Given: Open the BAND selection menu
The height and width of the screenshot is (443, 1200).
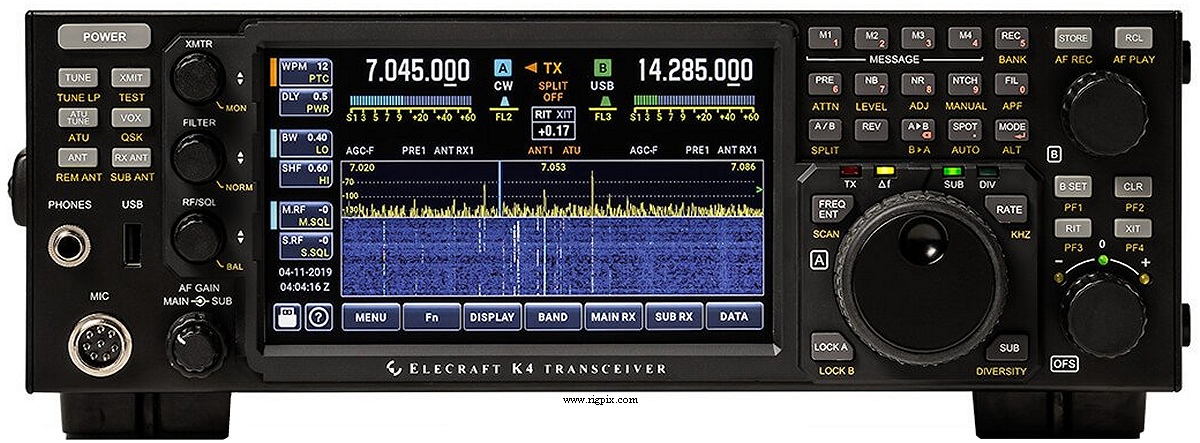Looking at the screenshot, I should 552,317.
